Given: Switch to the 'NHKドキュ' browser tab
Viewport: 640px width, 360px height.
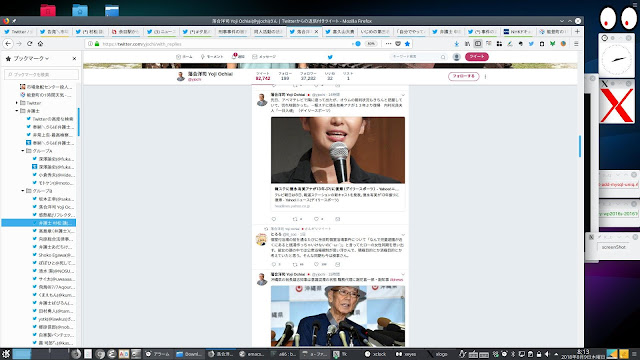Looking at the screenshot, I should pos(518,31).
